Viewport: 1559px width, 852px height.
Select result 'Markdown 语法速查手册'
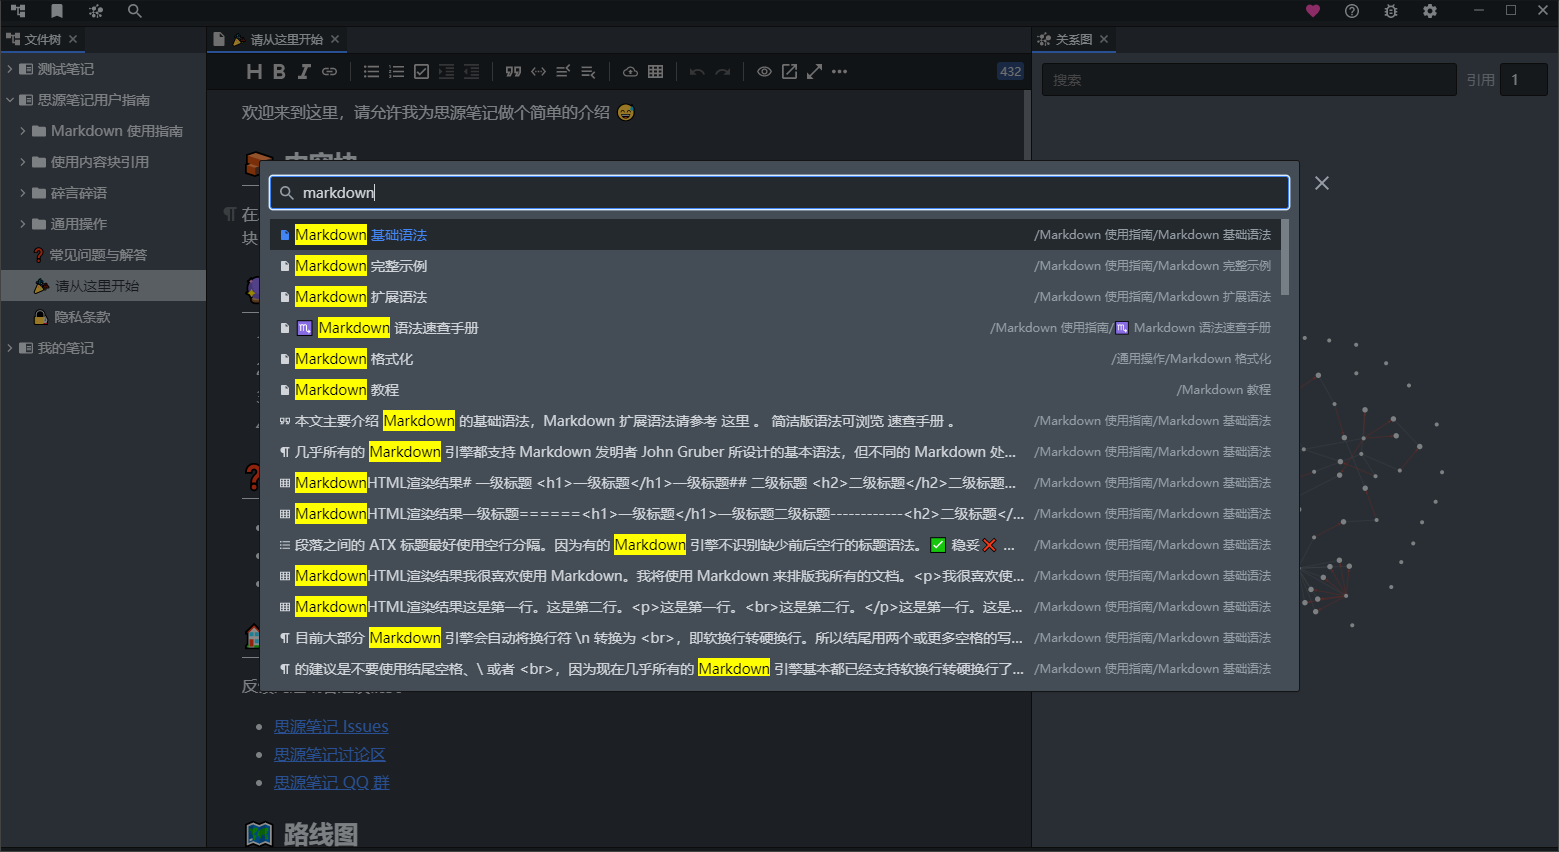pyautogui.click(x=775, y=328)
